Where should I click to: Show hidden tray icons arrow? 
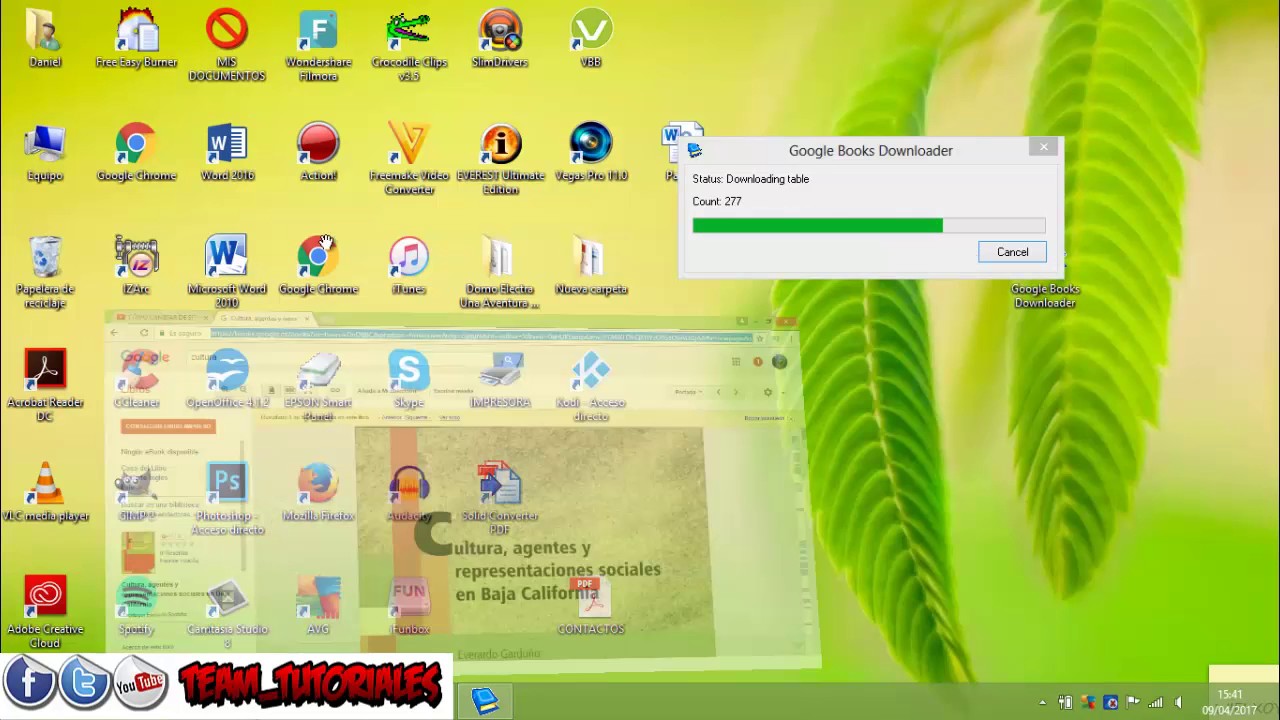point(1042,703)
